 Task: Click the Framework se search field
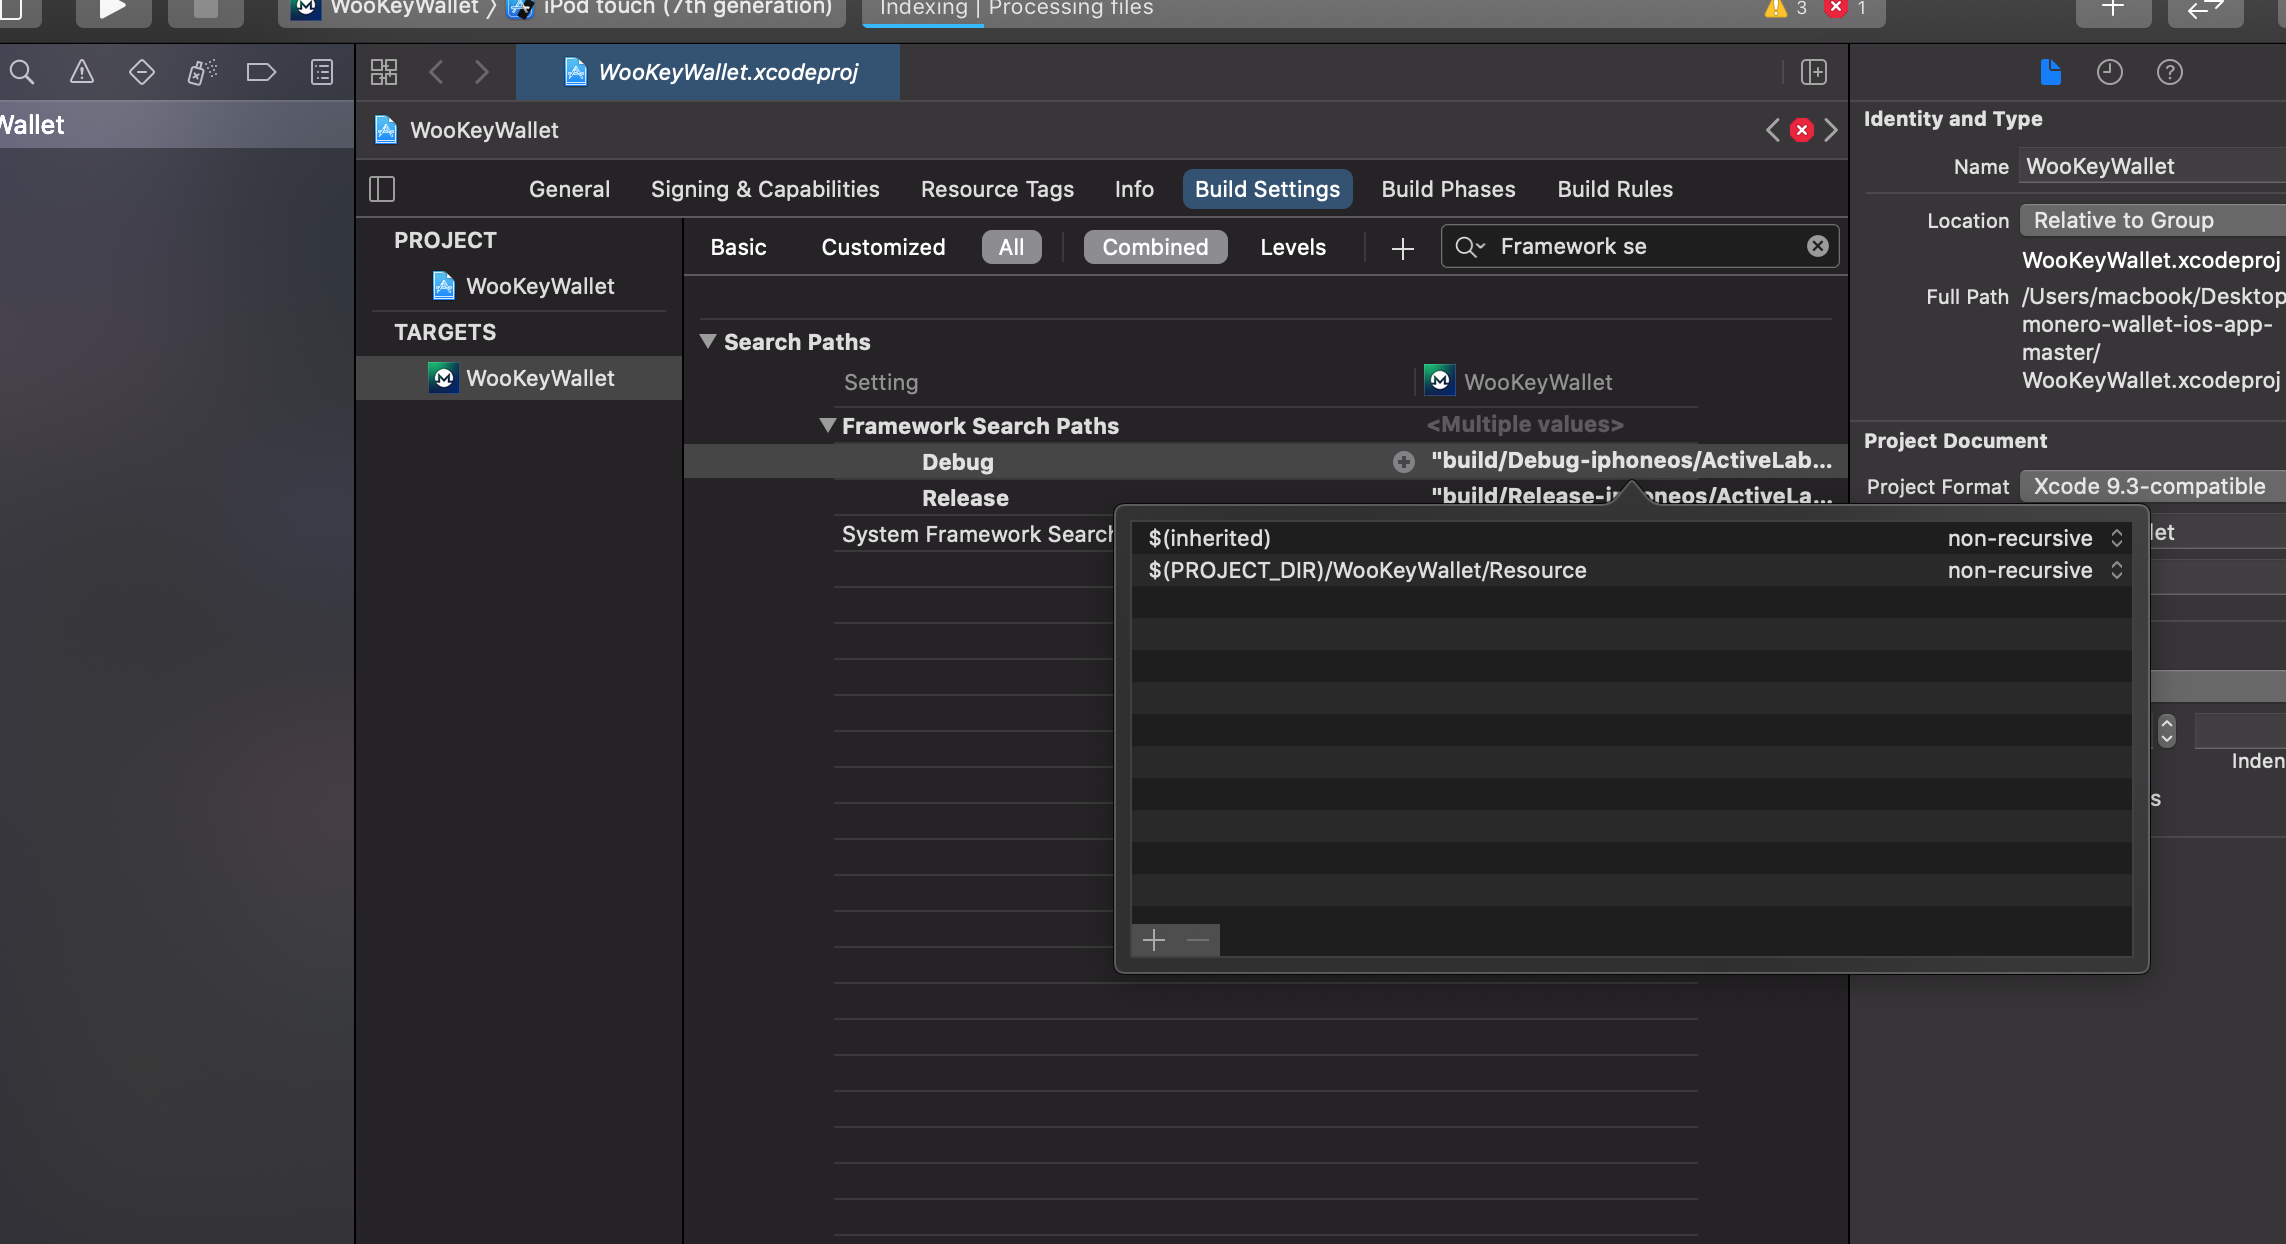(1640, 246)
